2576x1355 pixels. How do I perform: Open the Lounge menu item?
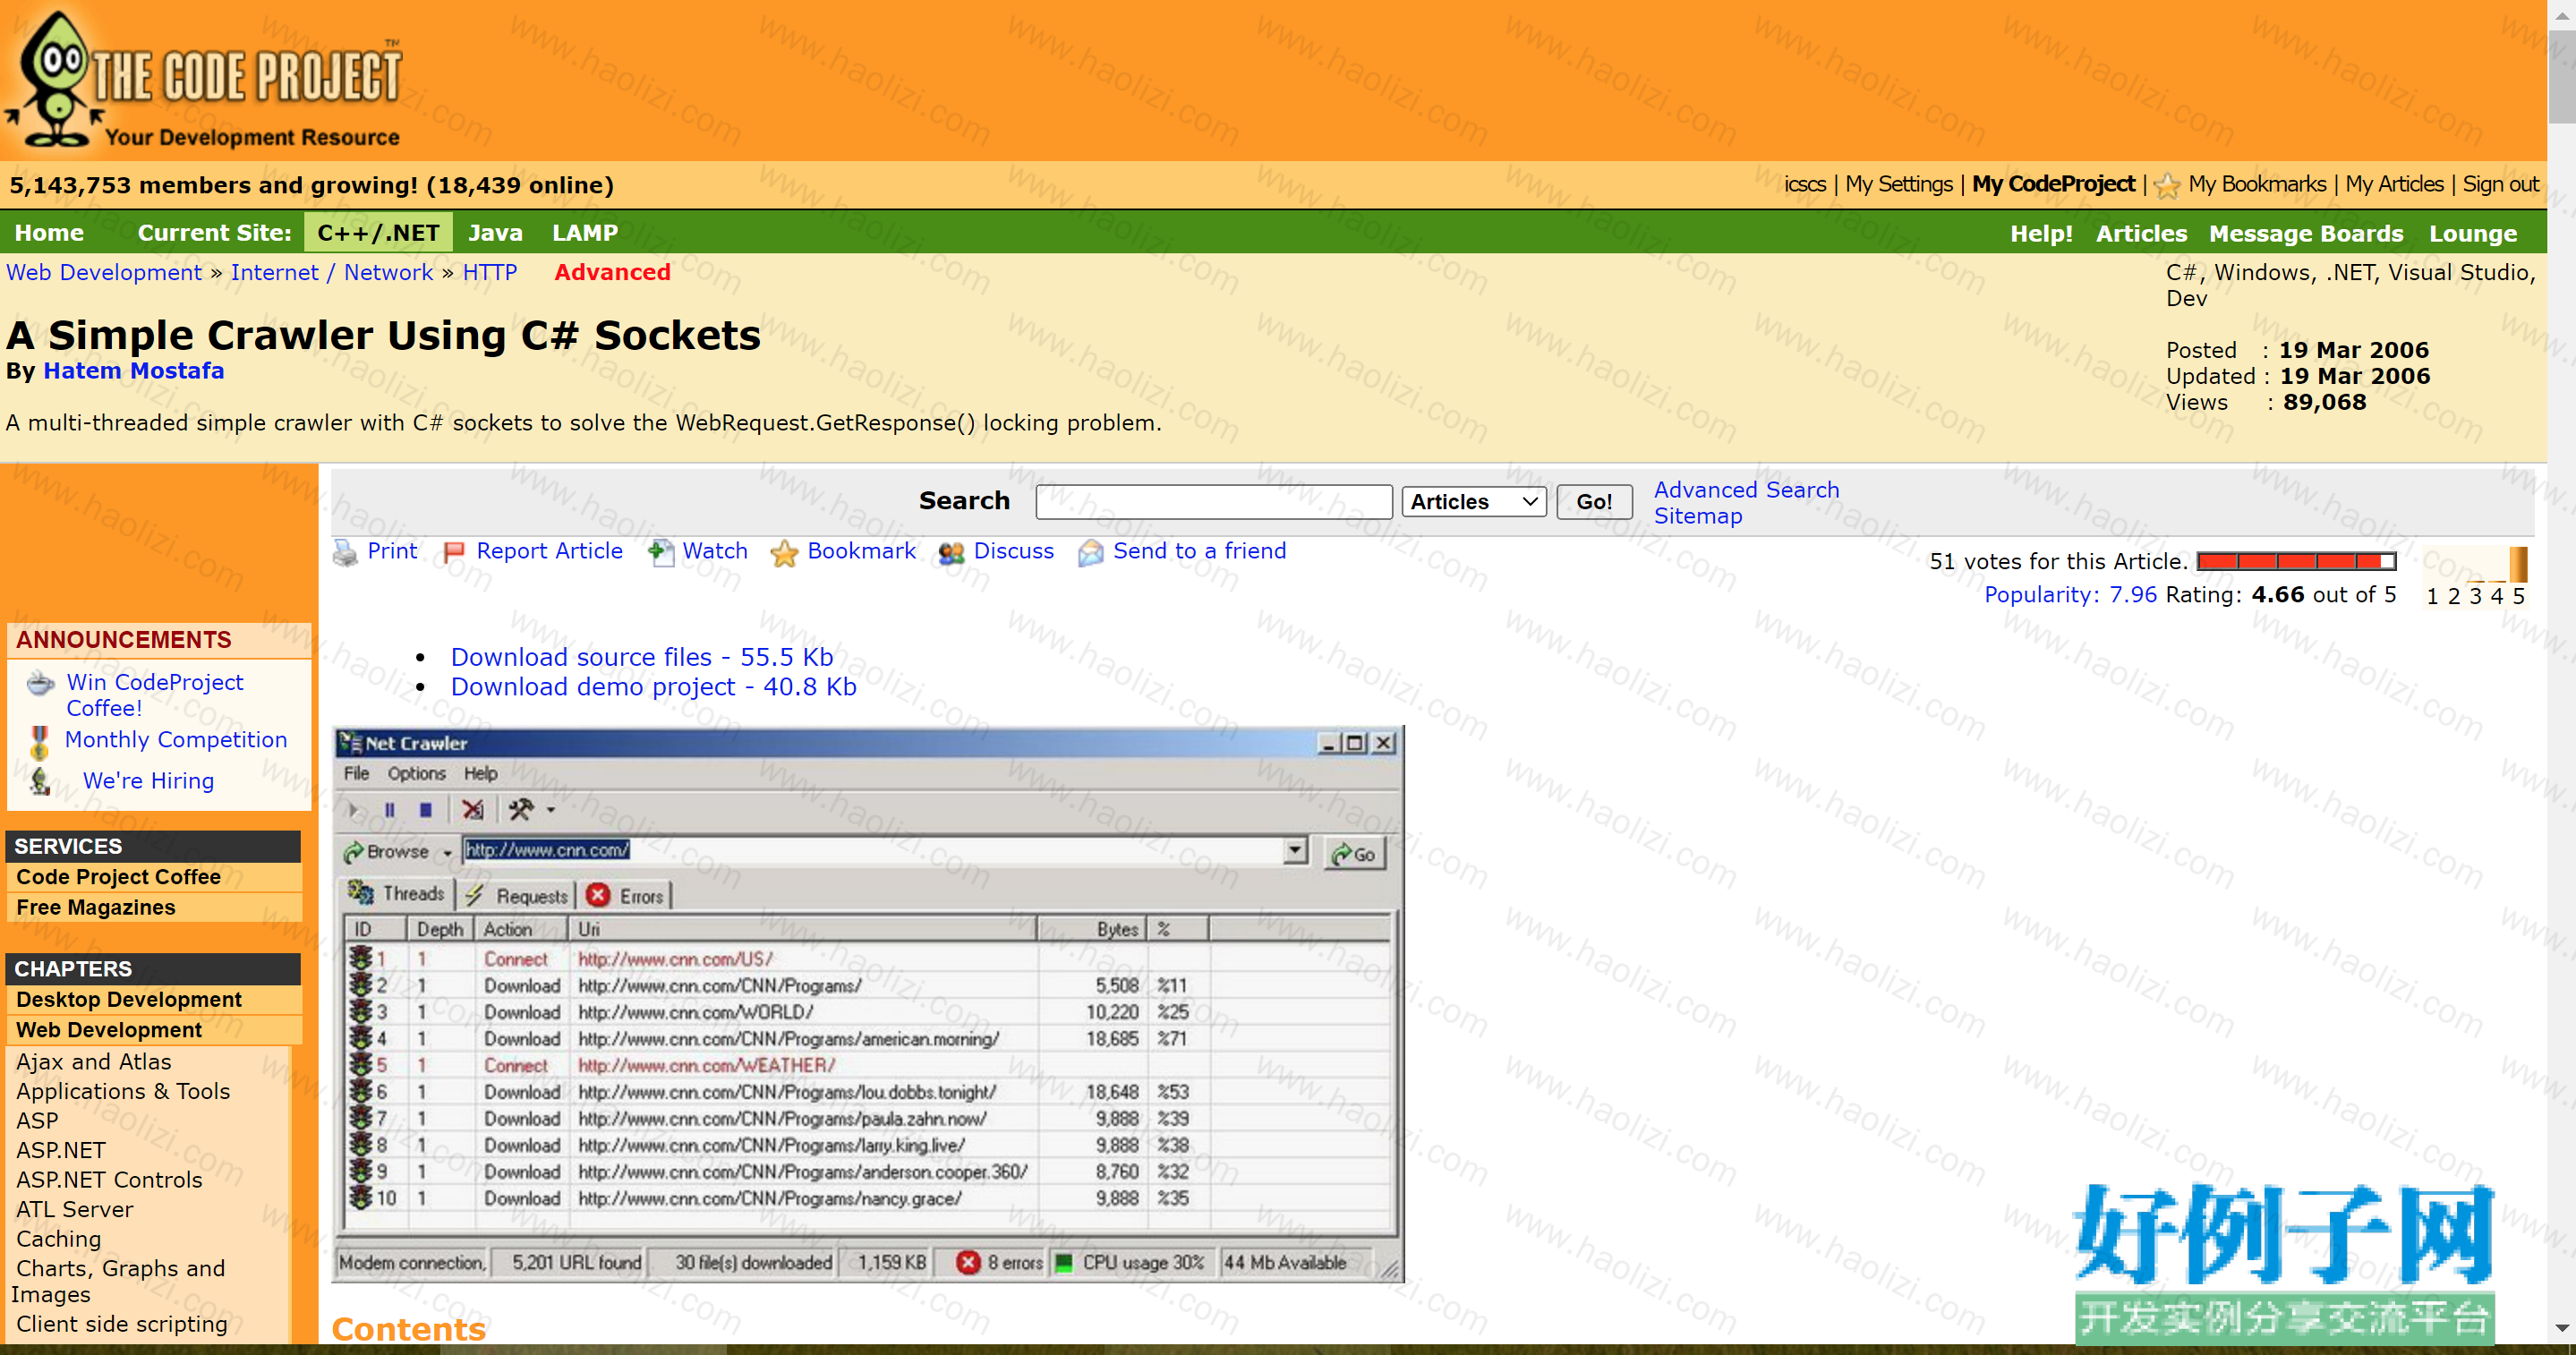tap(2472, 234)
